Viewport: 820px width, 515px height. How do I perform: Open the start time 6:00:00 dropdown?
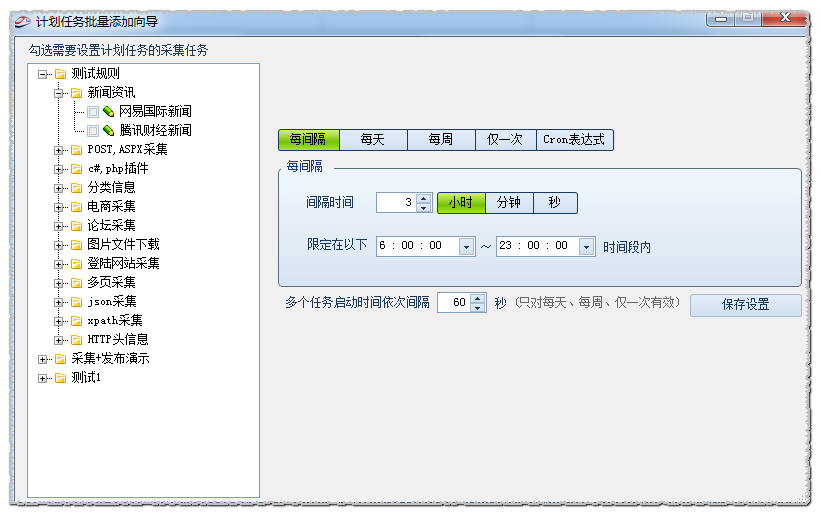pos(466,246)
